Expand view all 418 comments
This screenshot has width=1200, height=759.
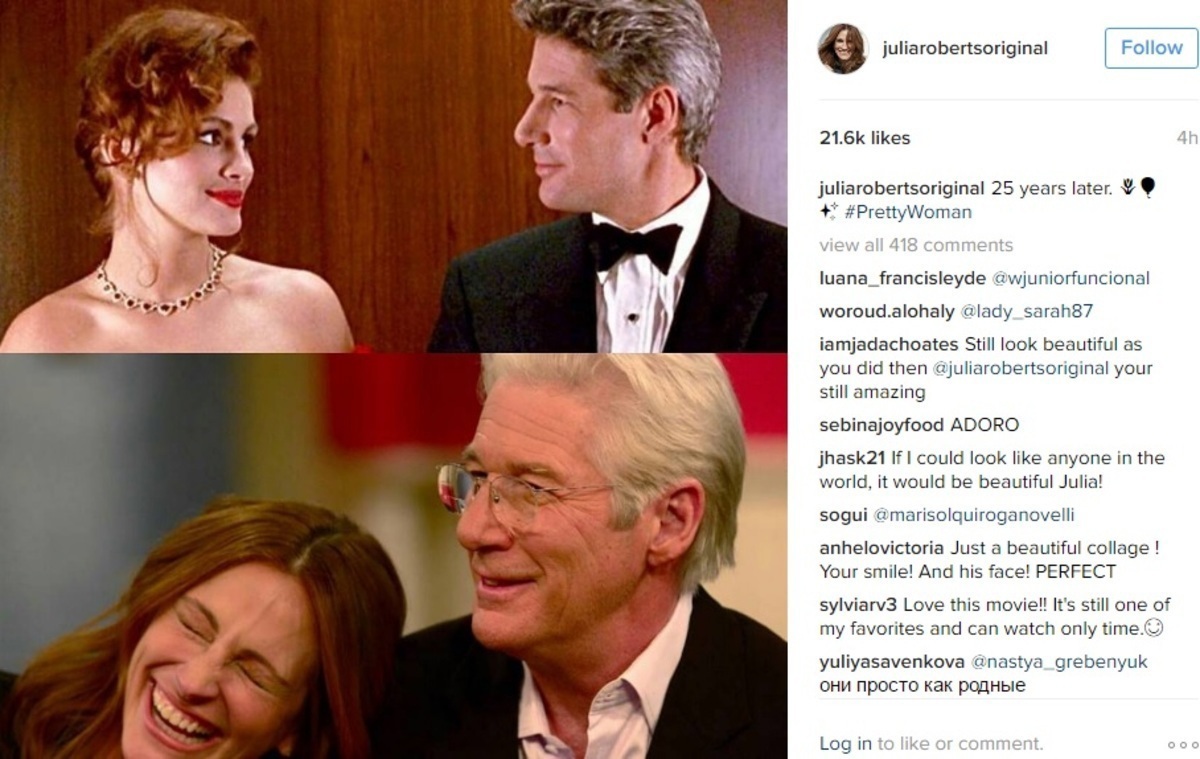[916, 245]
